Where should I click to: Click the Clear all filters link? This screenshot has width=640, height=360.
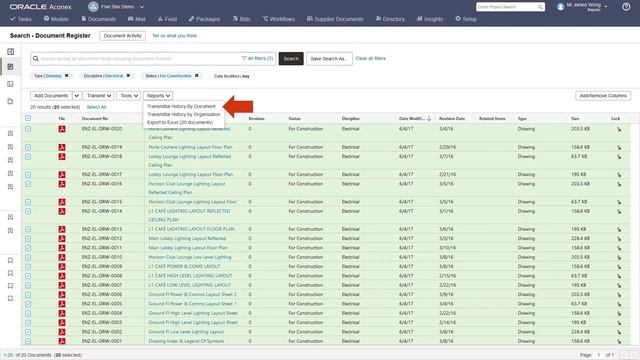click(371, 58)
